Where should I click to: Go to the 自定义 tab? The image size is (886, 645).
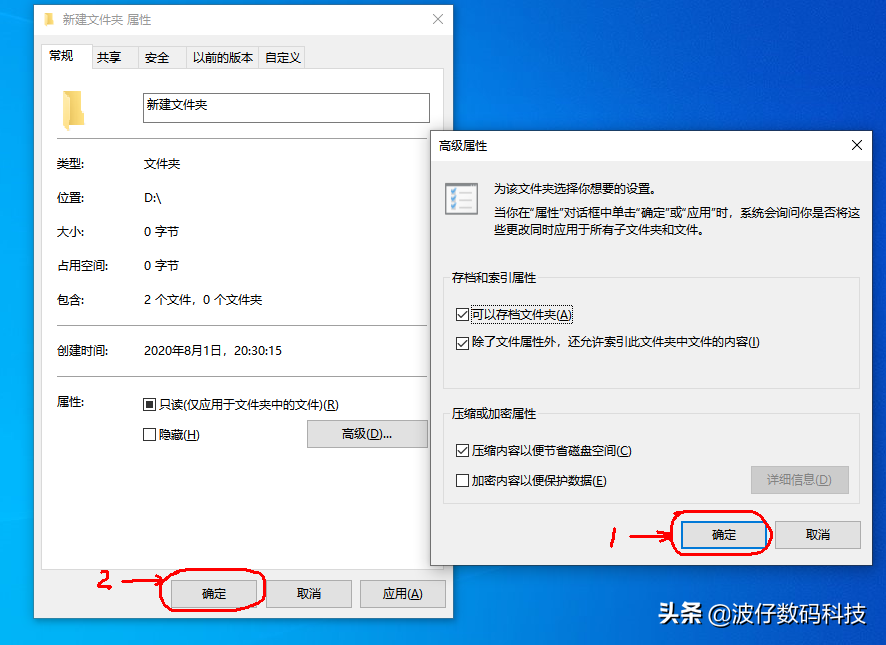[x=283, y=57]
